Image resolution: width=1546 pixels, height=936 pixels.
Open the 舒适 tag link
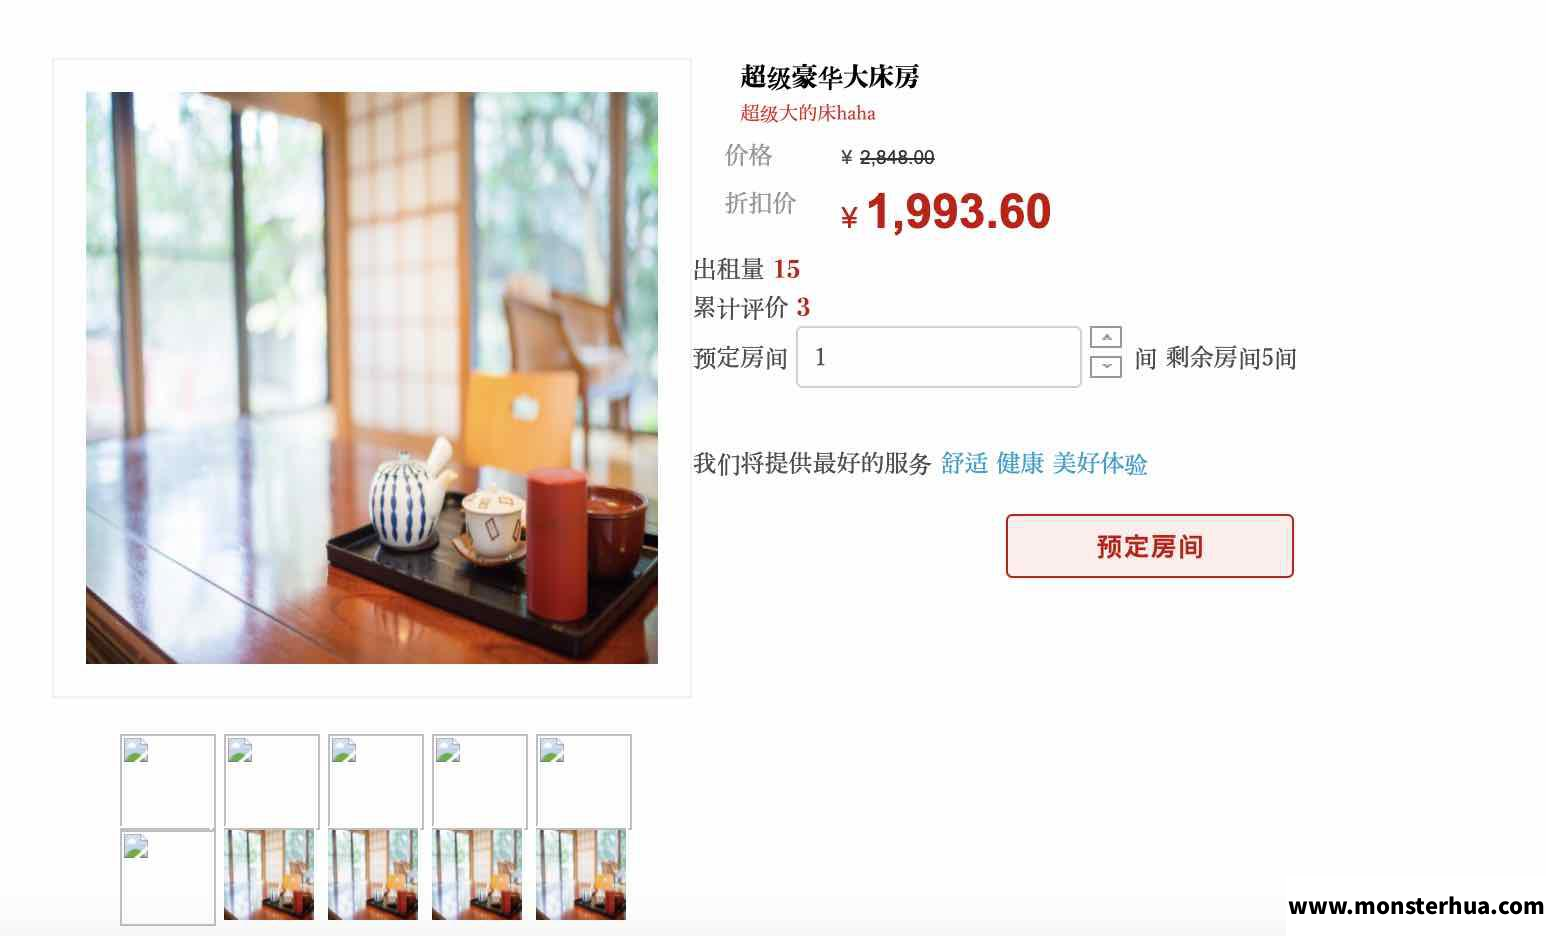pyautogui.click(x=964, y=463)
